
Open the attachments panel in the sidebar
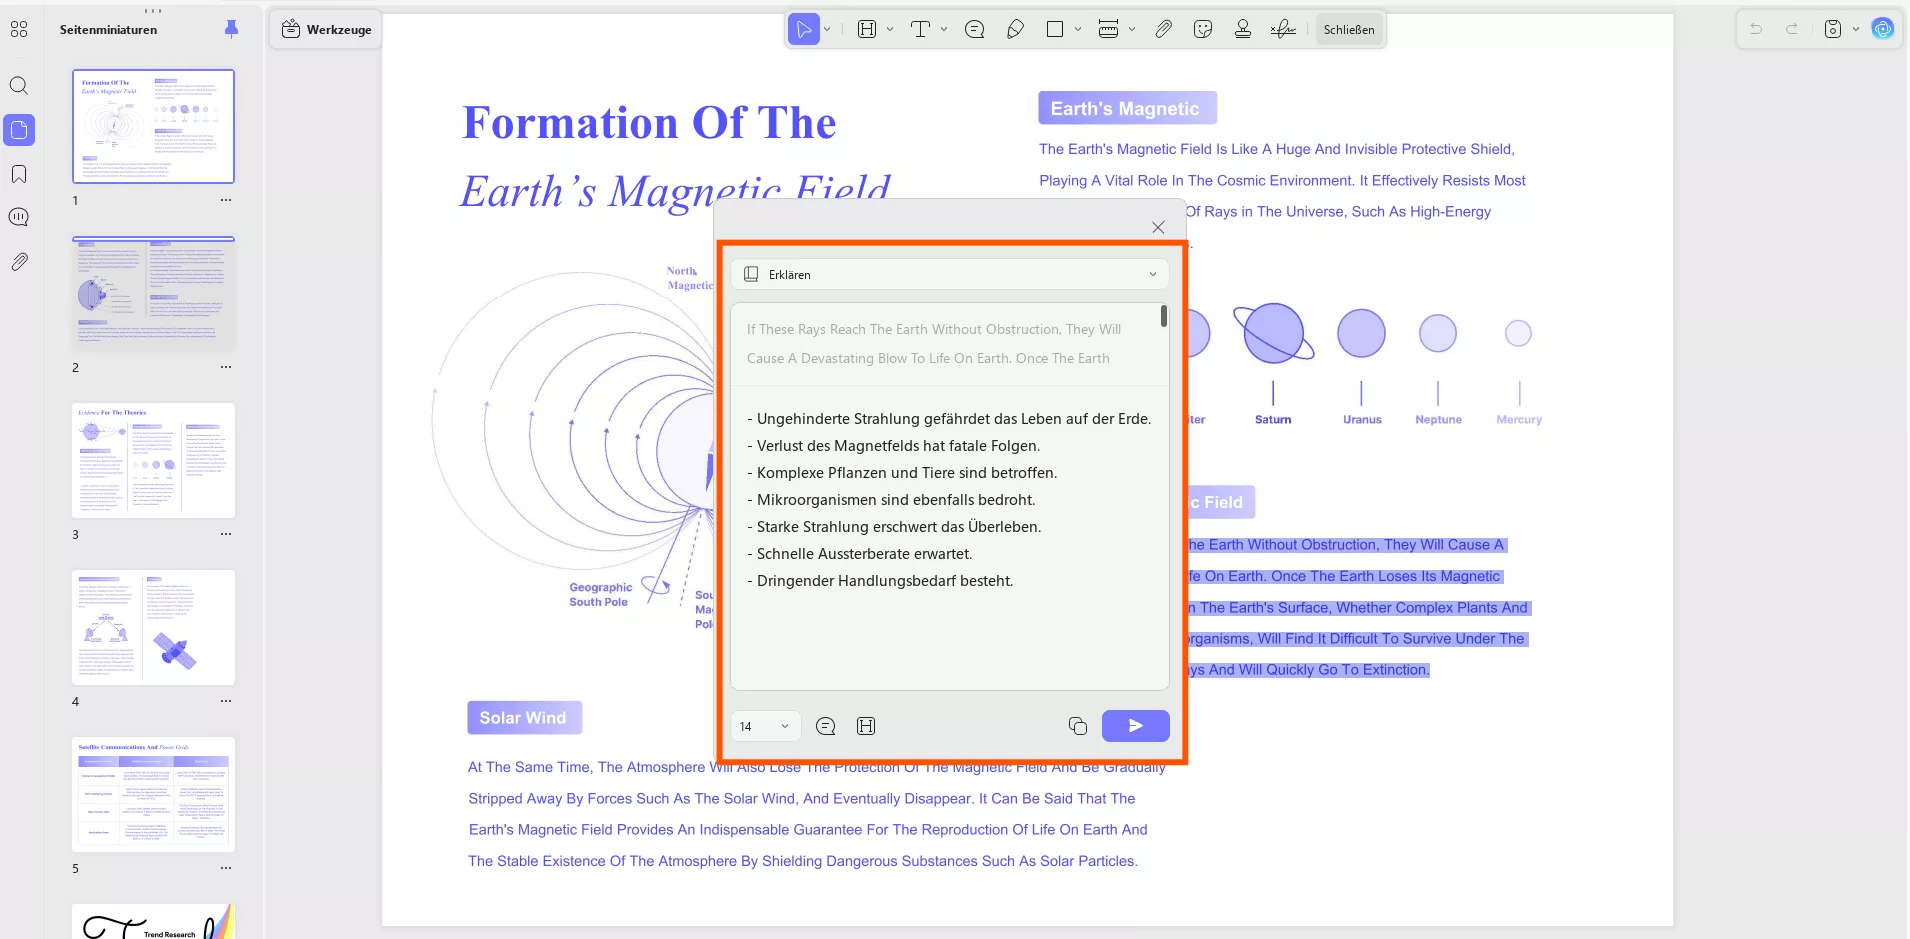[19, 262]
